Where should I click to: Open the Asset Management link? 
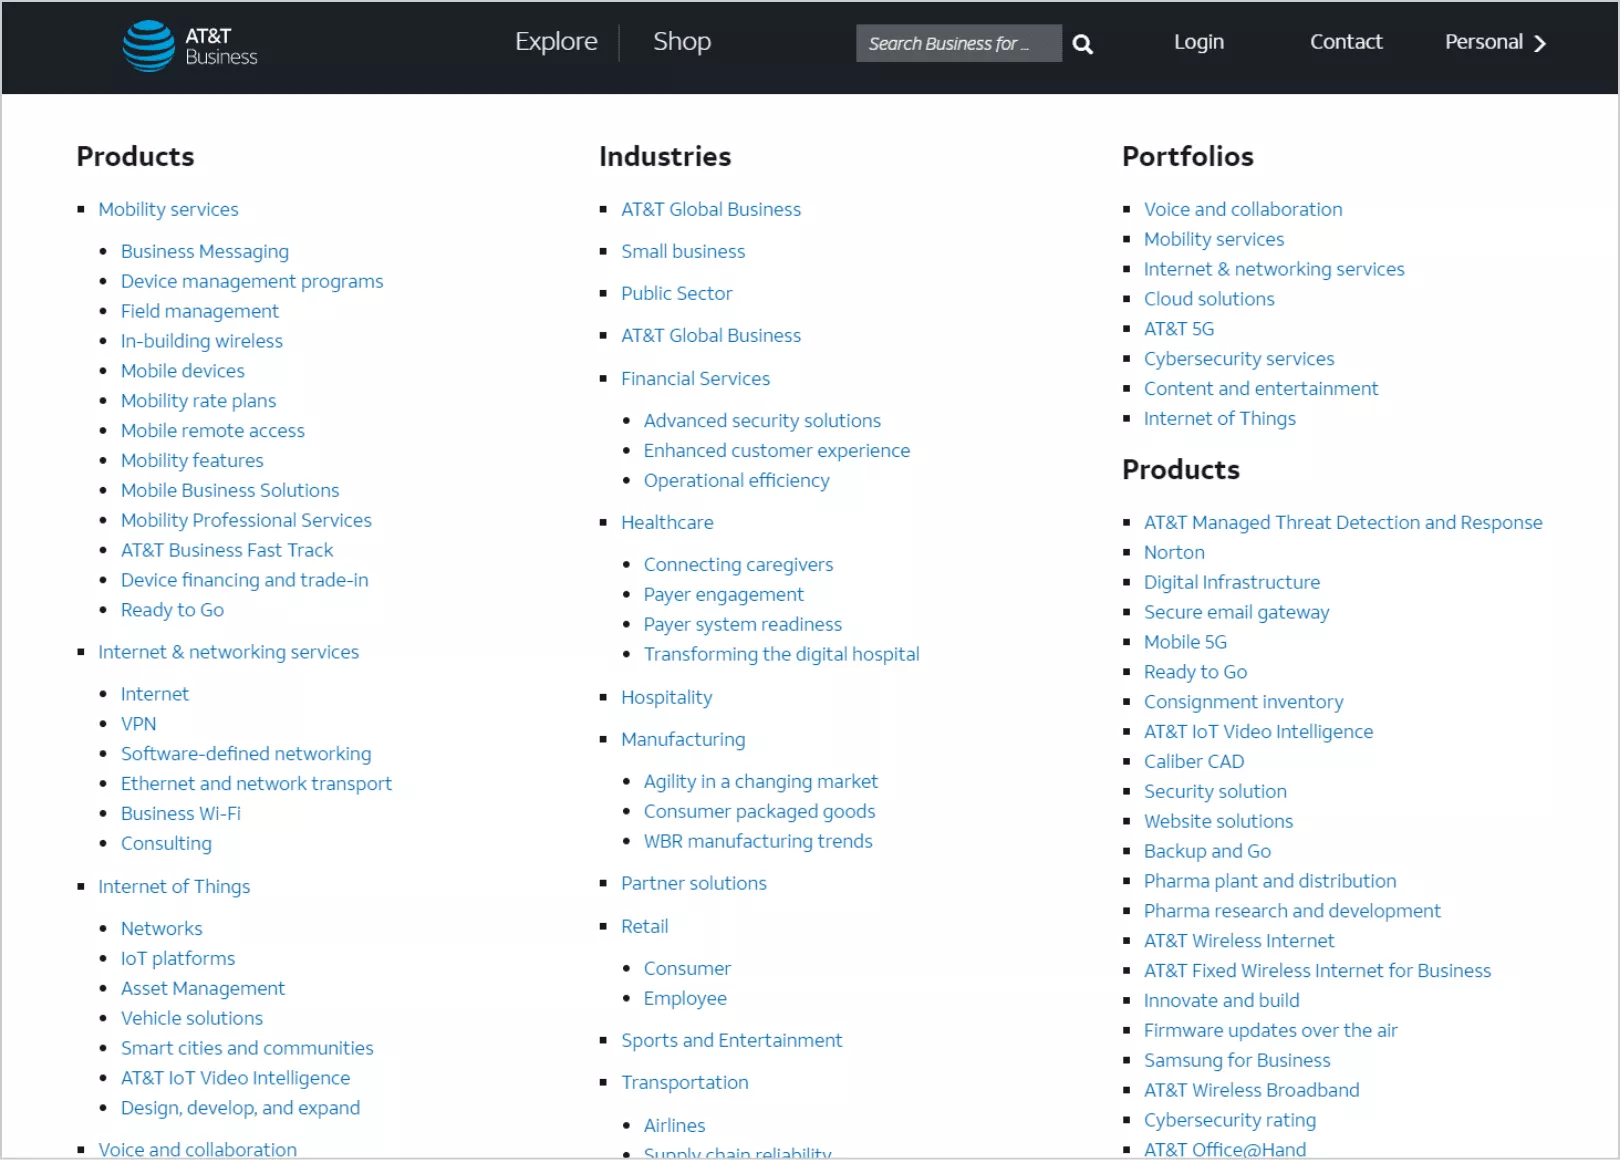tap(203, 989)
